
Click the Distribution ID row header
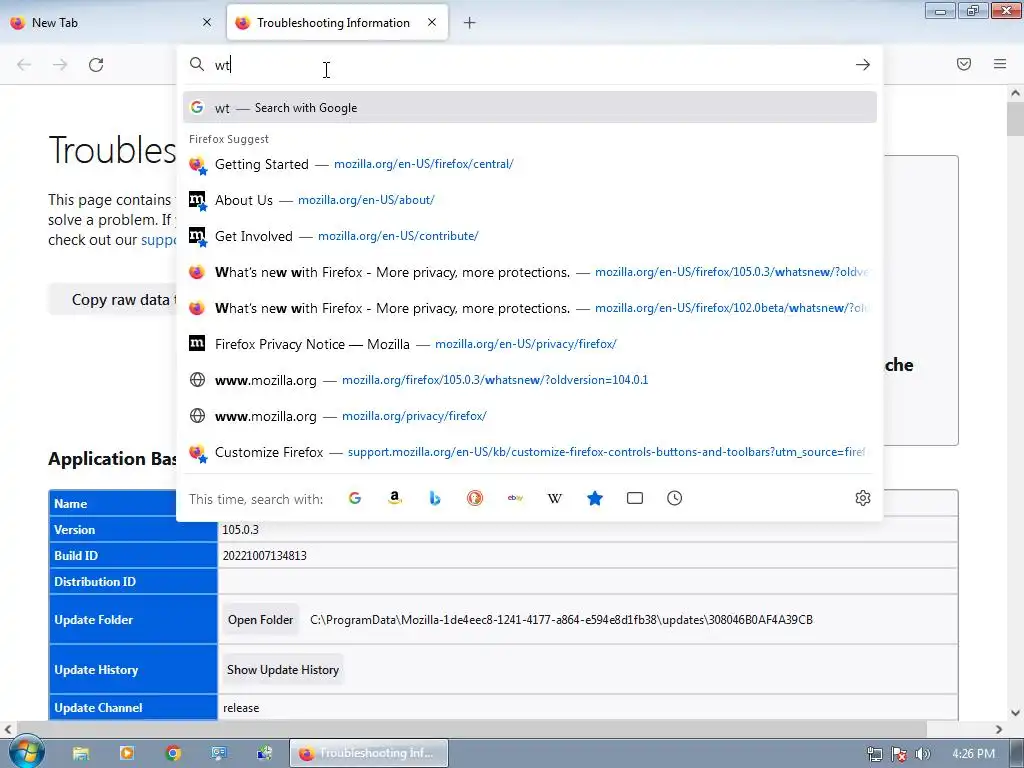click(133, 581)
